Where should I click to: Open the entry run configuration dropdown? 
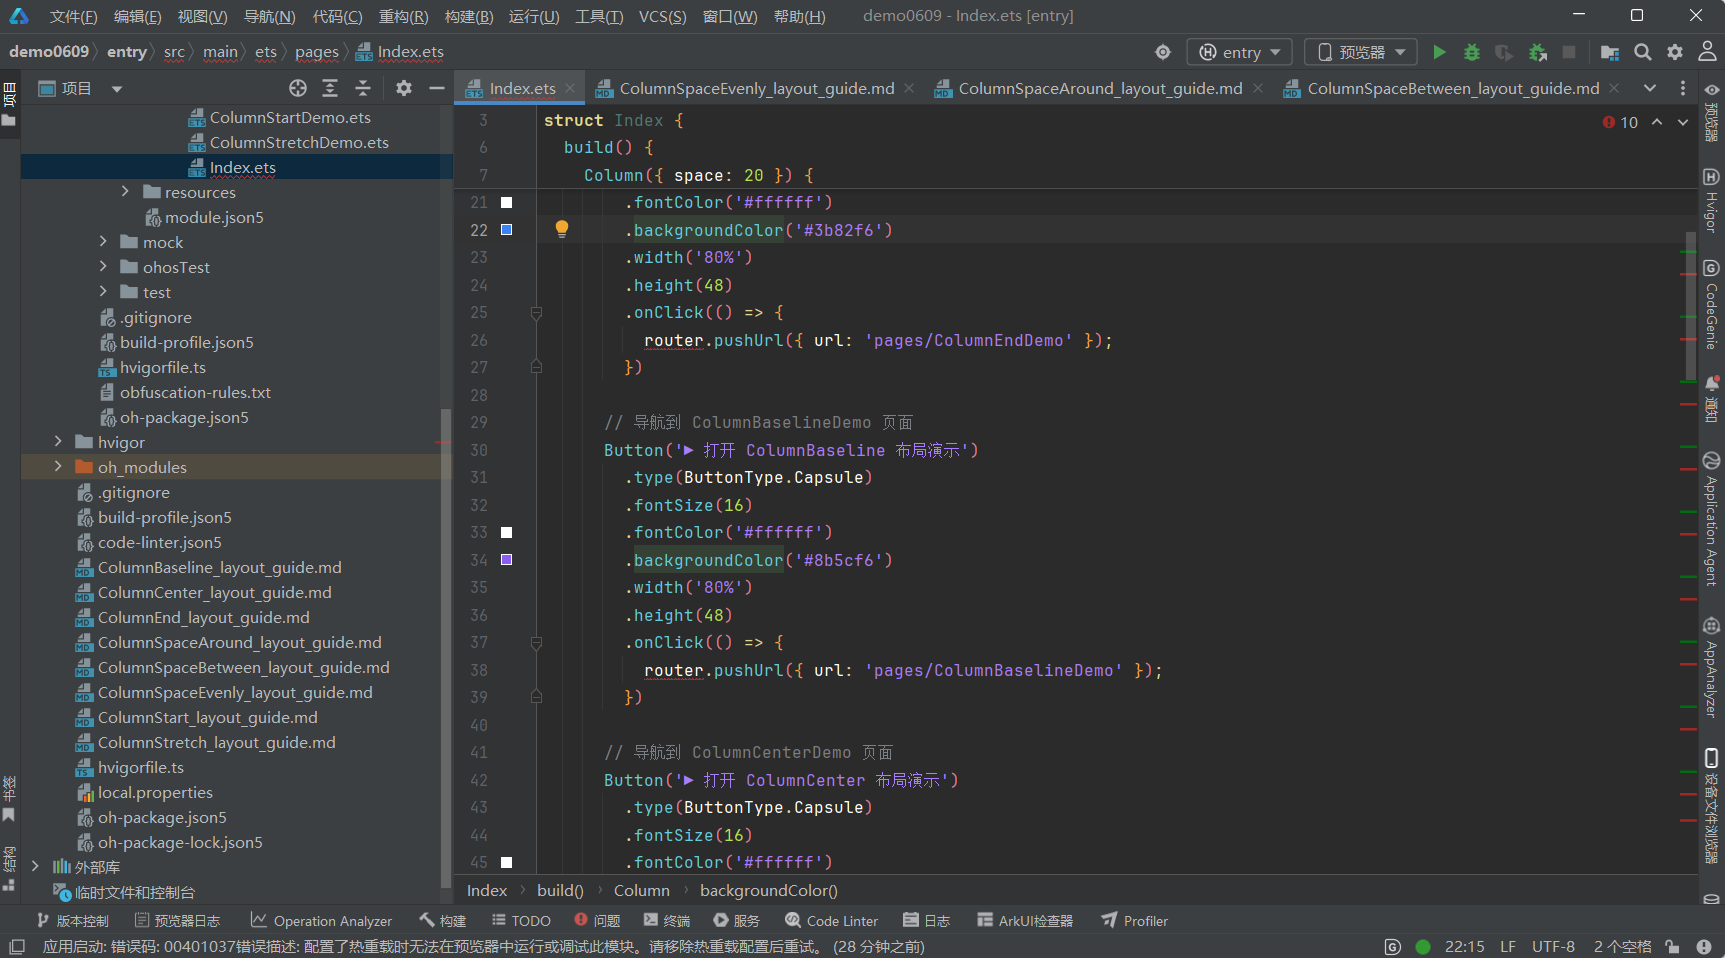click(x=1239, y=52)
